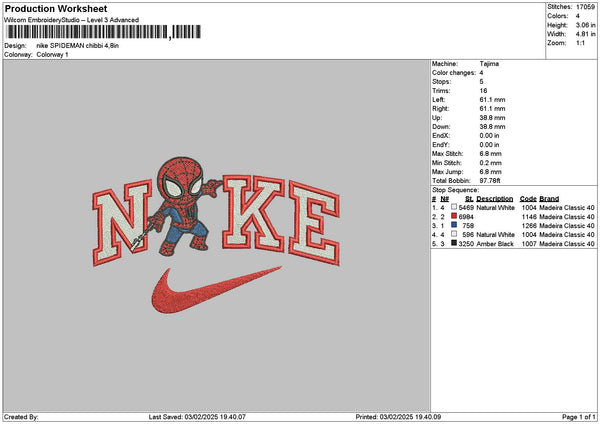Image resolution: width=600 pixels, height=424 pixels.
Task: Select the Max Jump value 6.8 mm
Action: (x=491, y=172)
